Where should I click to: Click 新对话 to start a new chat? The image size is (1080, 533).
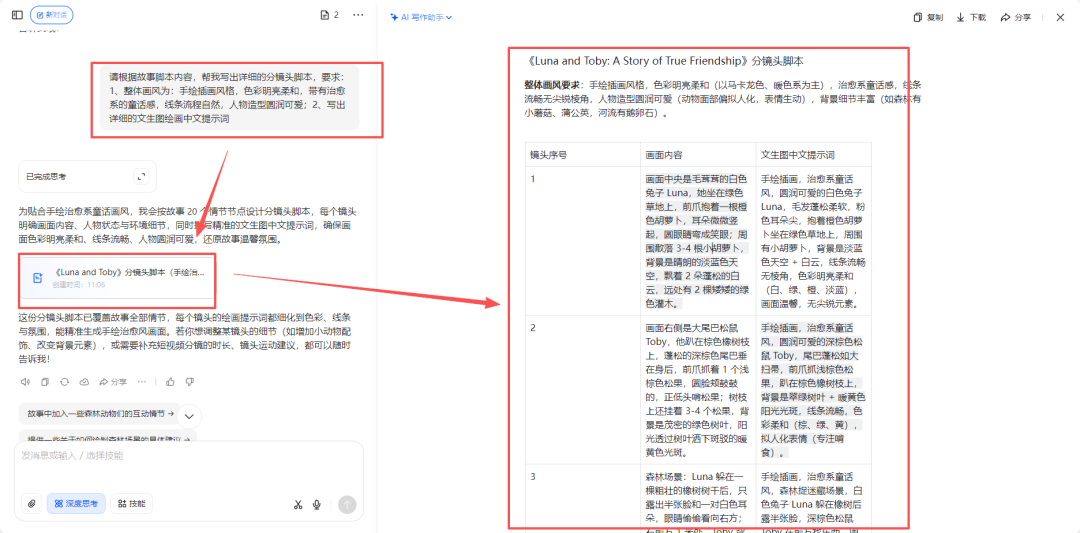coord(51,15)
